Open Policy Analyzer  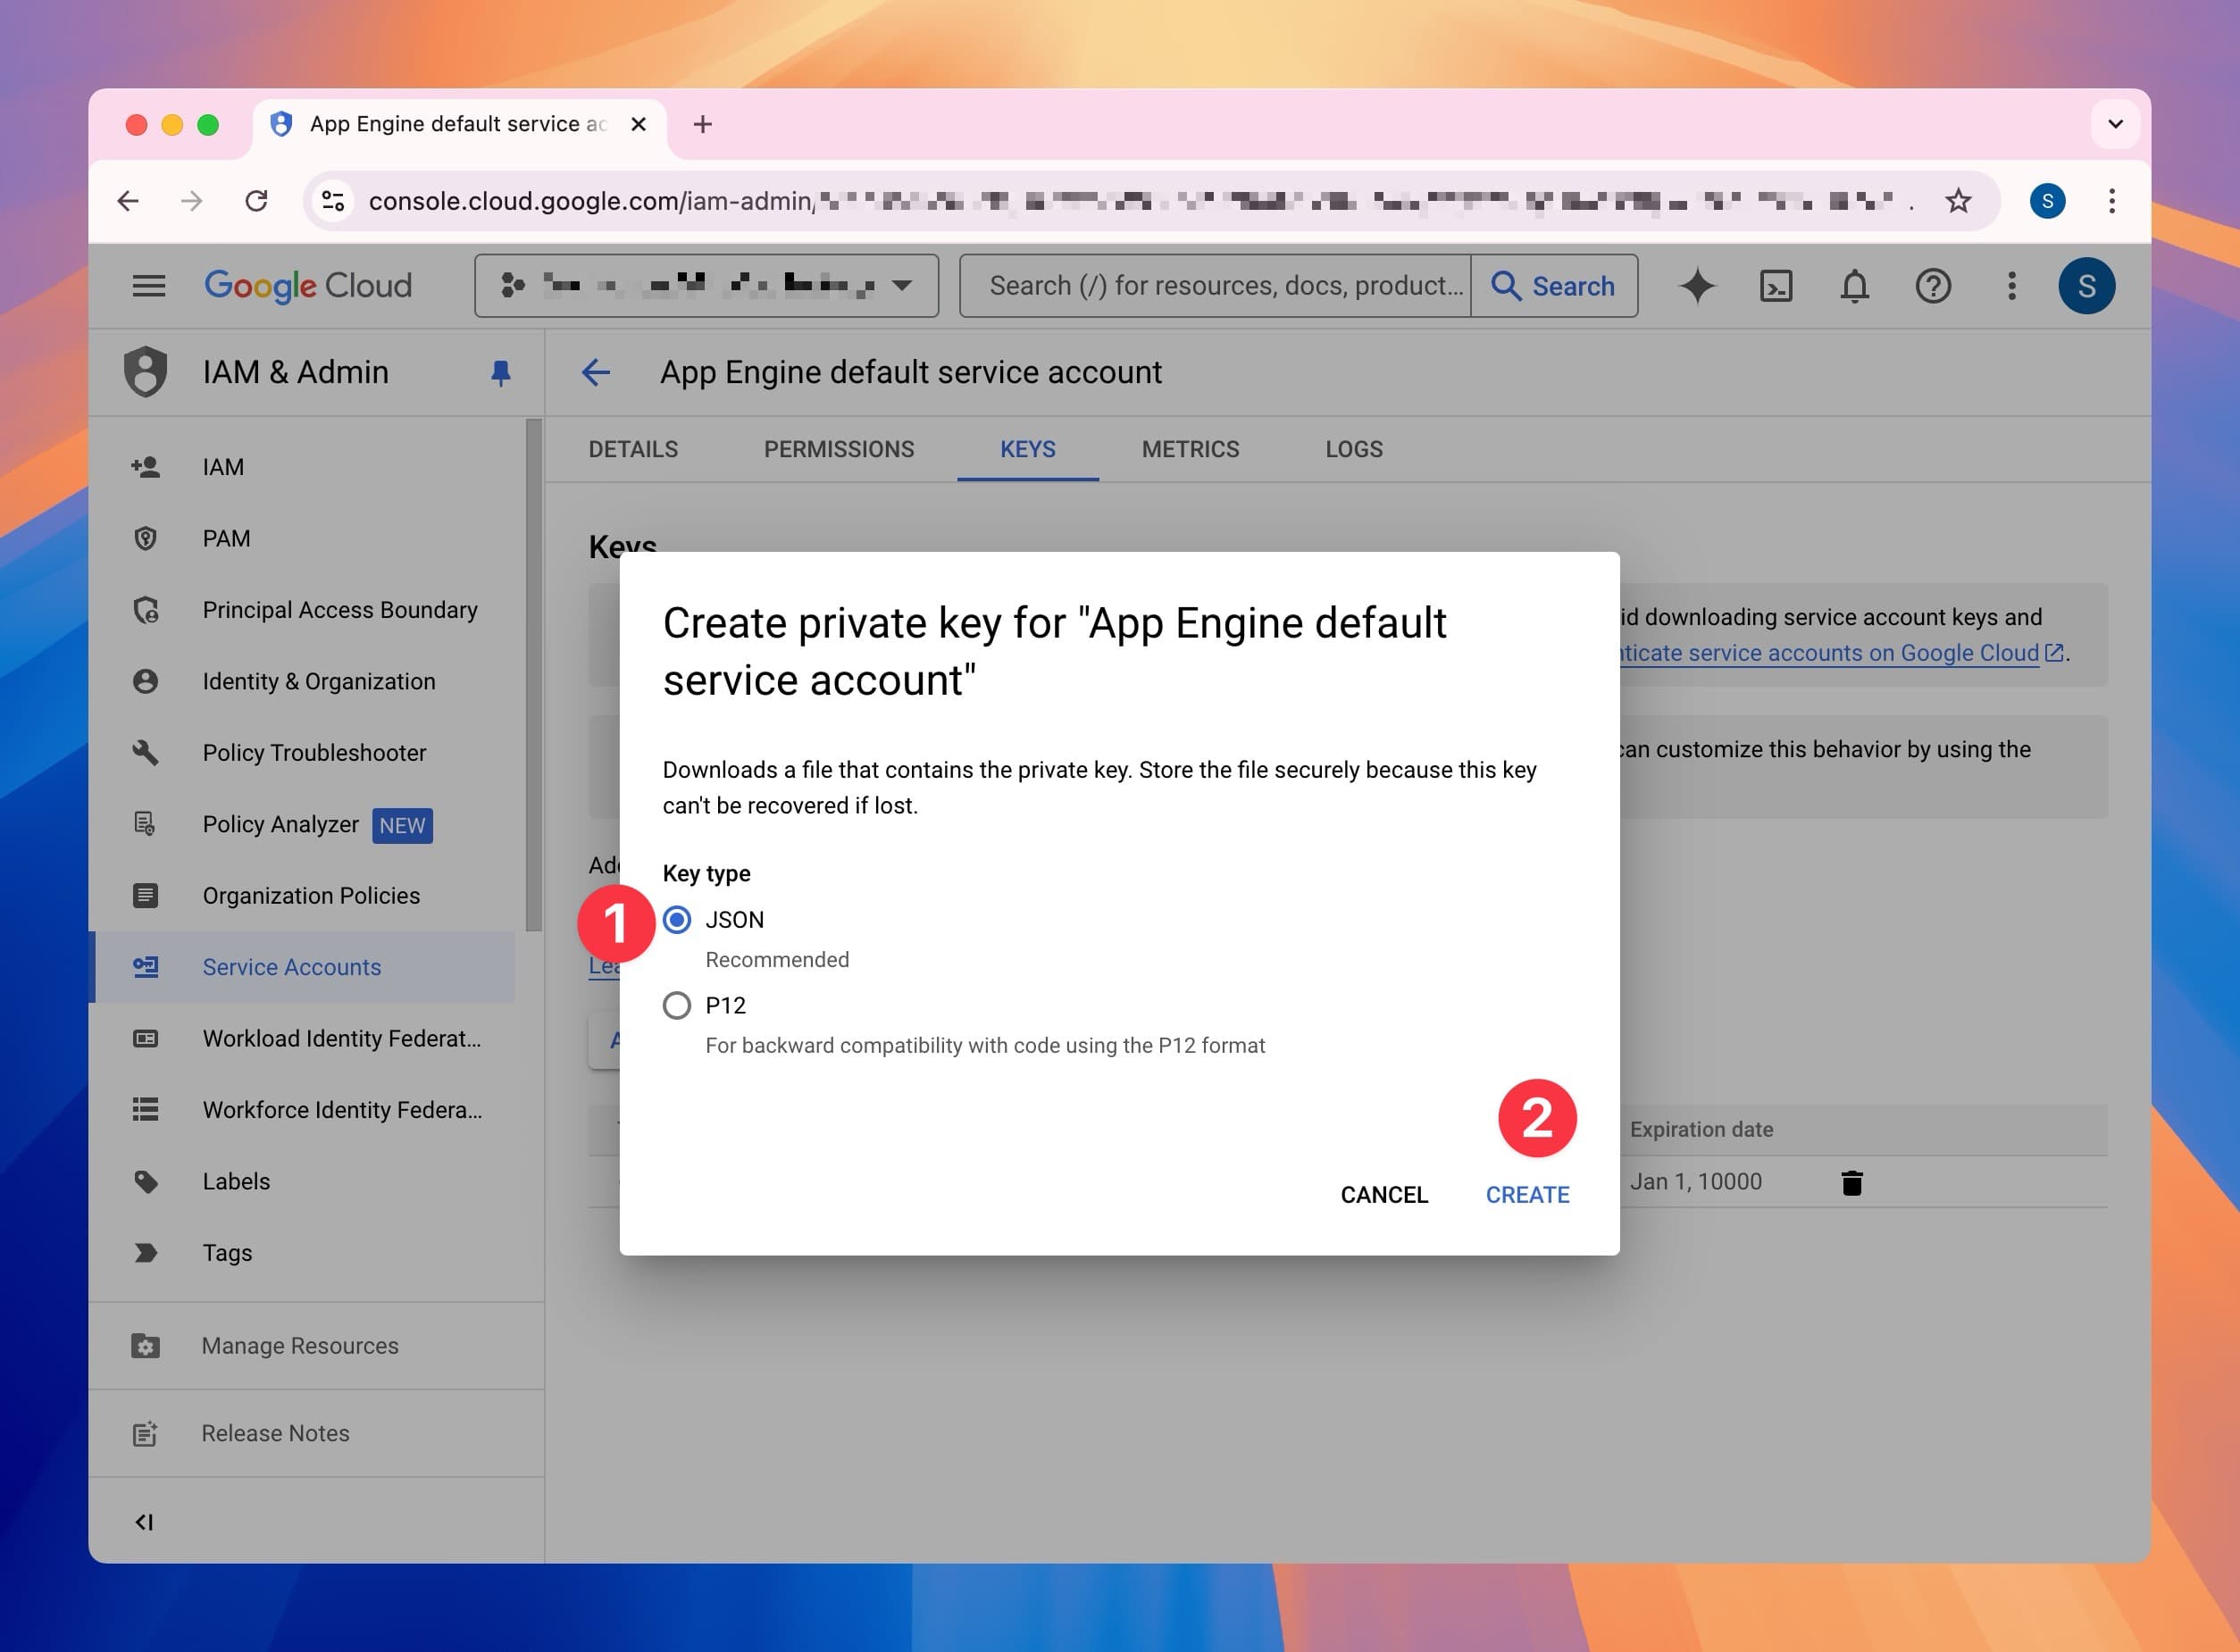(302, 824)
